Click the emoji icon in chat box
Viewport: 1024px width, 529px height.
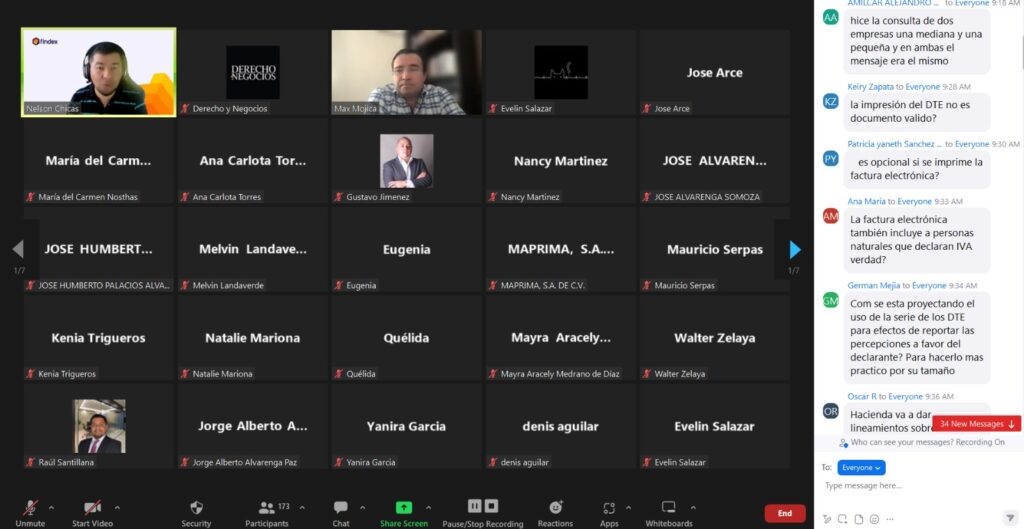[874, 519]
